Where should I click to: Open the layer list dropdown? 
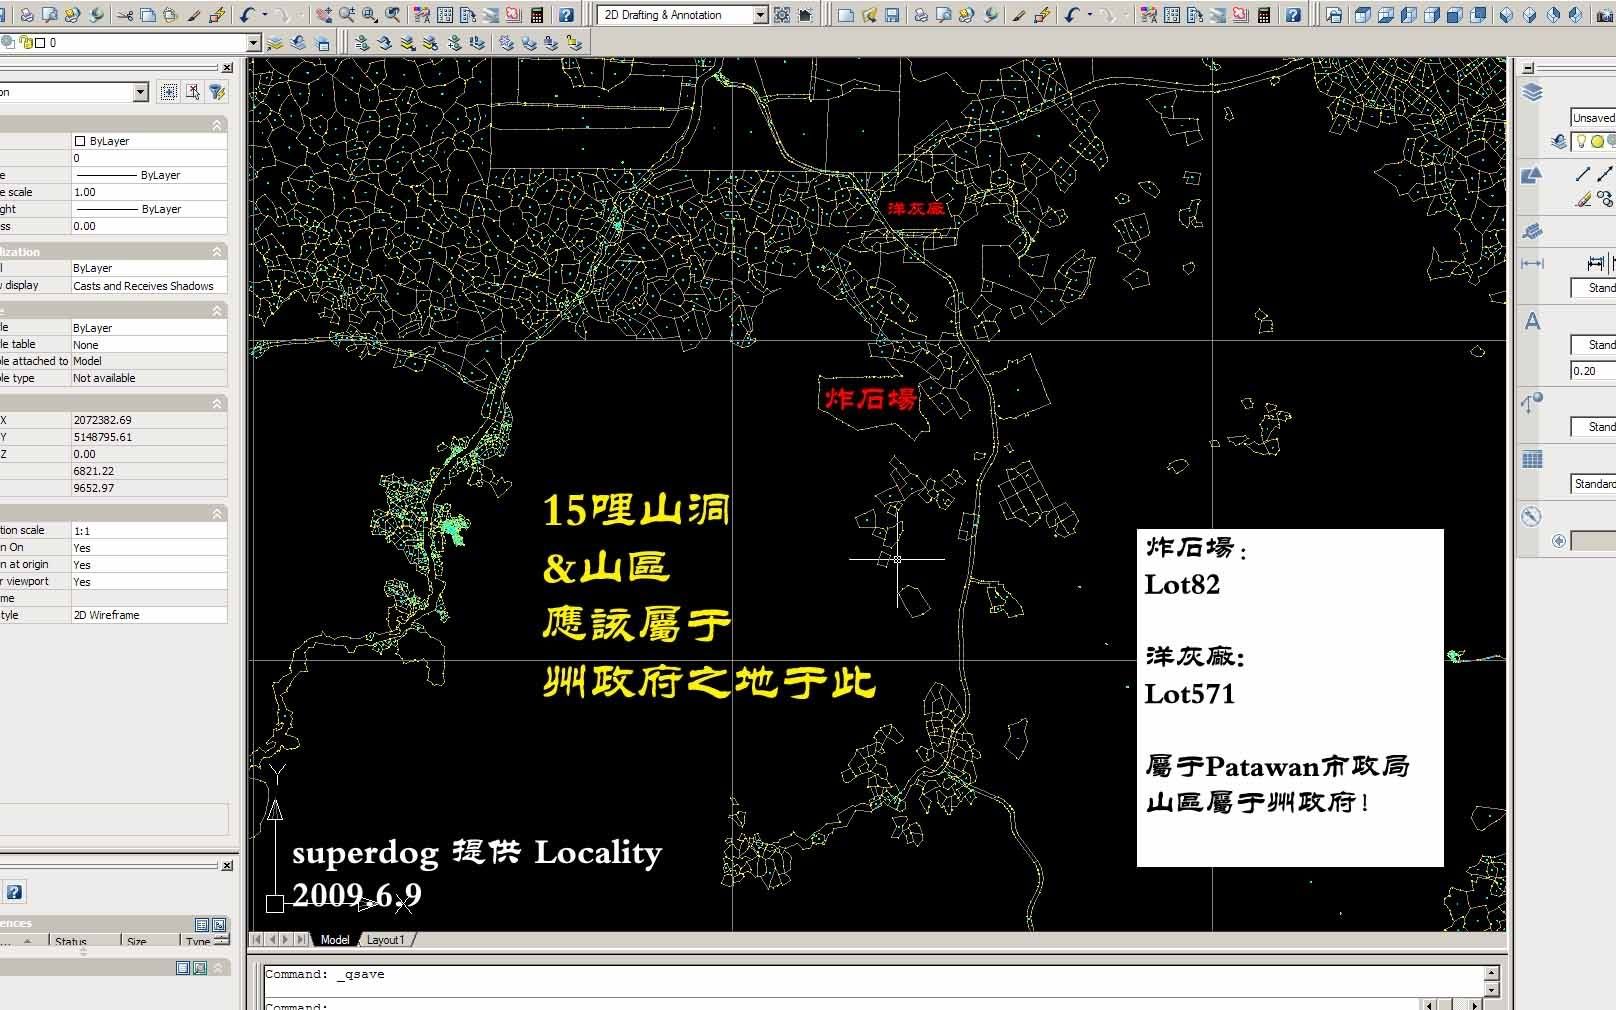(x=253, y=43)
